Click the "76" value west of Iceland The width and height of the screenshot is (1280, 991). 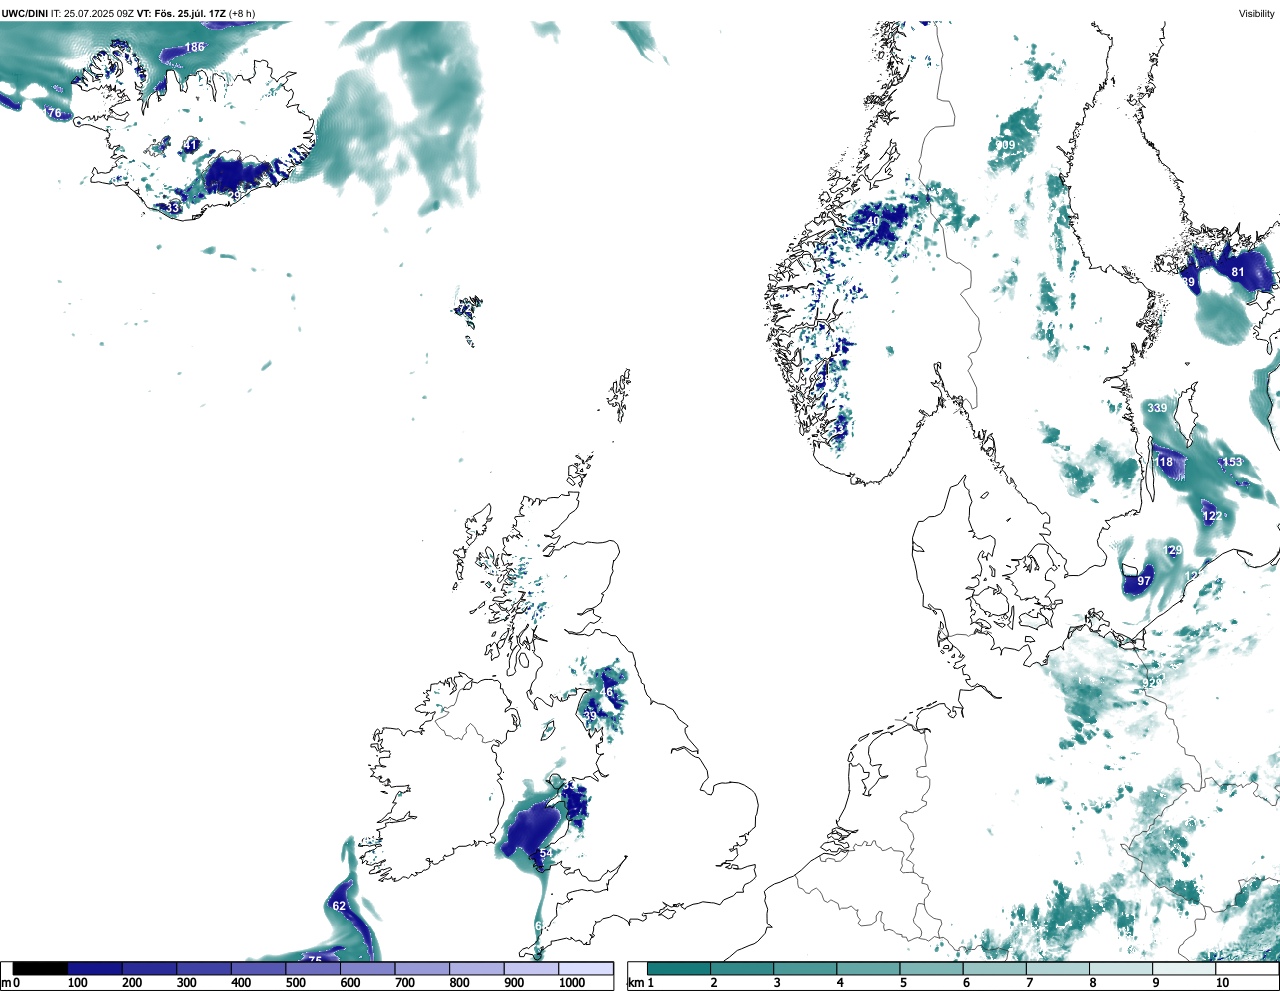tap(55, 113)
